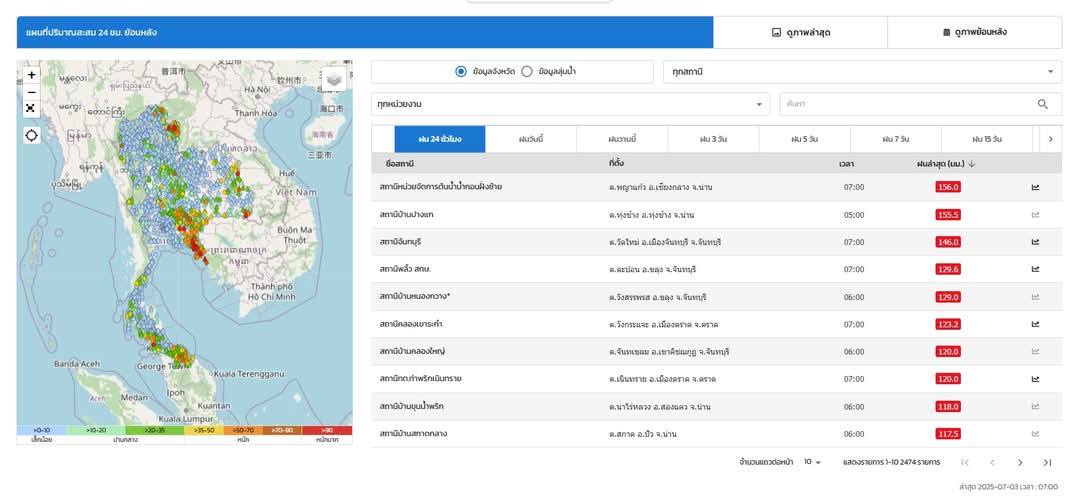This screenshot has height=502, width=1080.
Task: Open the ทุกสถานี station dropdown
Action: click(861, 72)
